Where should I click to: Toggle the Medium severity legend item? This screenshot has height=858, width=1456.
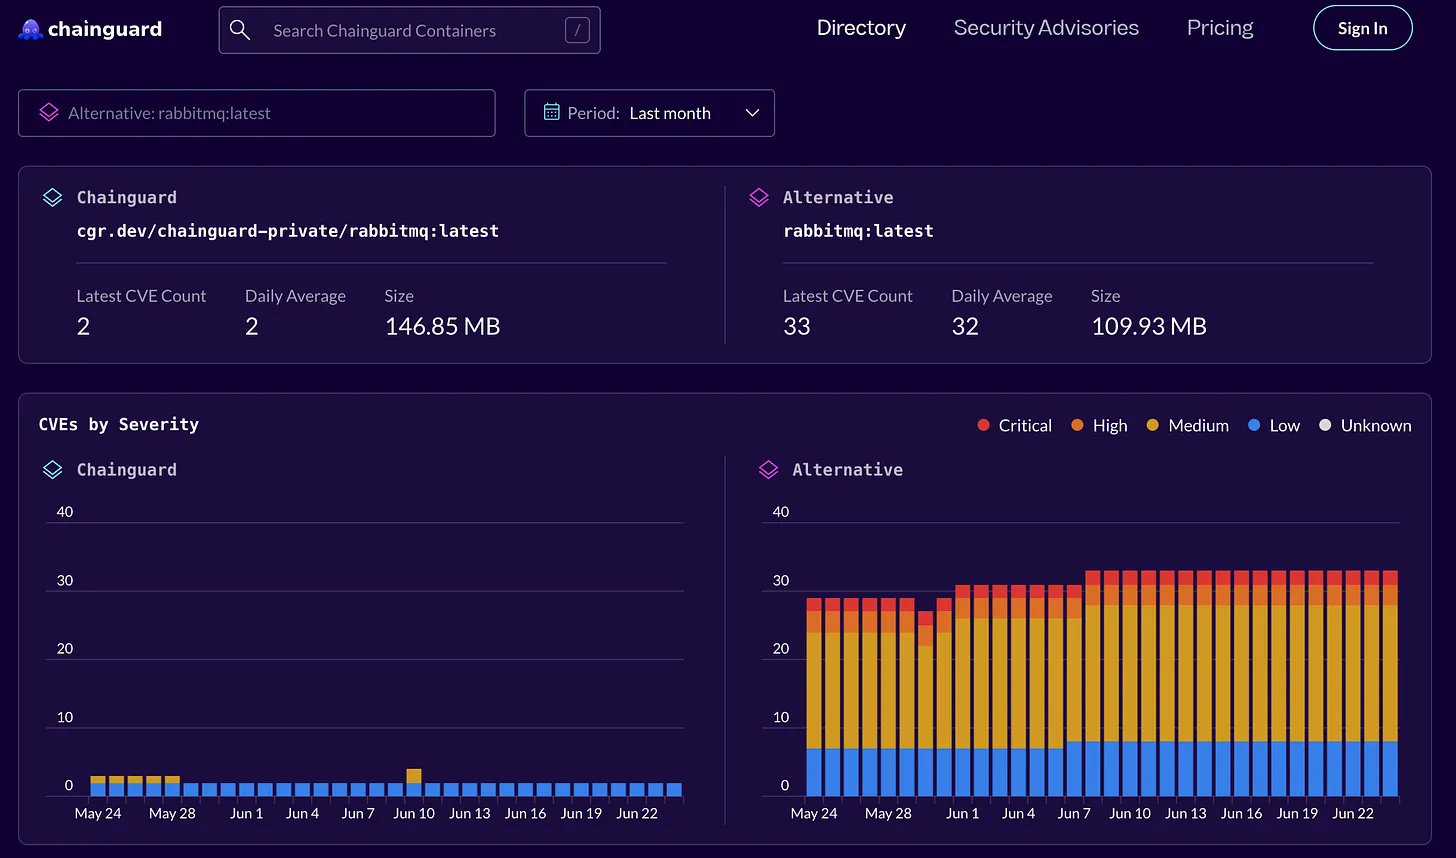tap(1187, 425)
